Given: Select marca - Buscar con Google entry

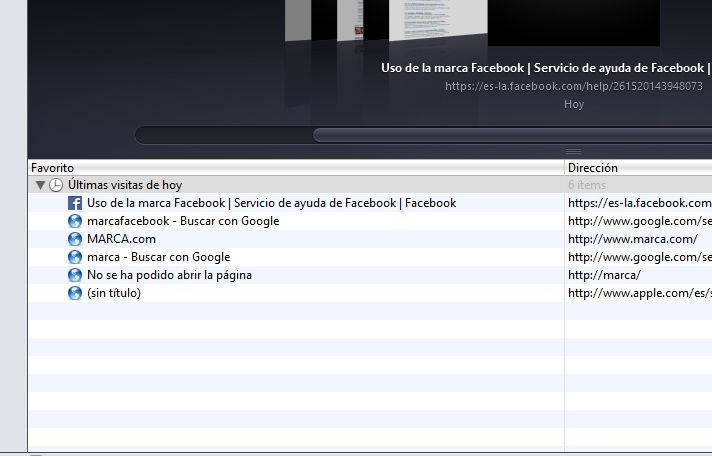Looking at the screenshot, I should 158,257.
